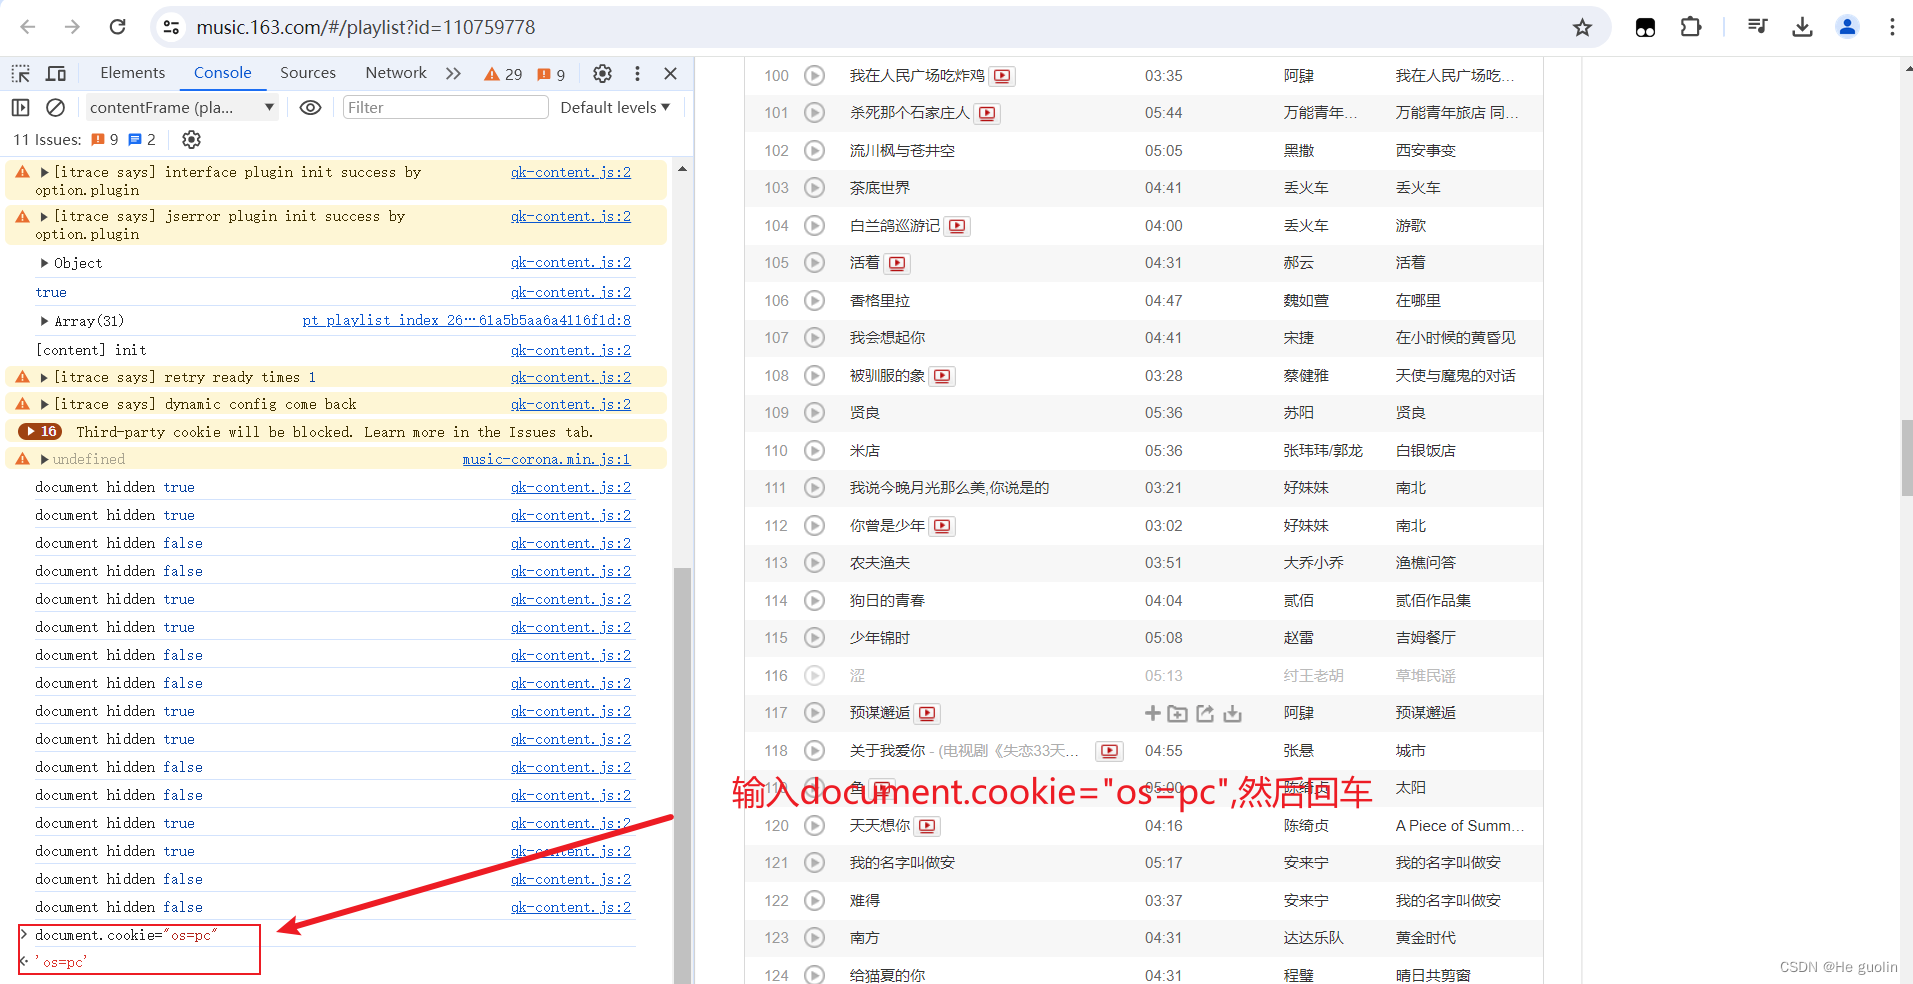
Task: Switch to the Sources tab
Action: (x=308, y=73)
